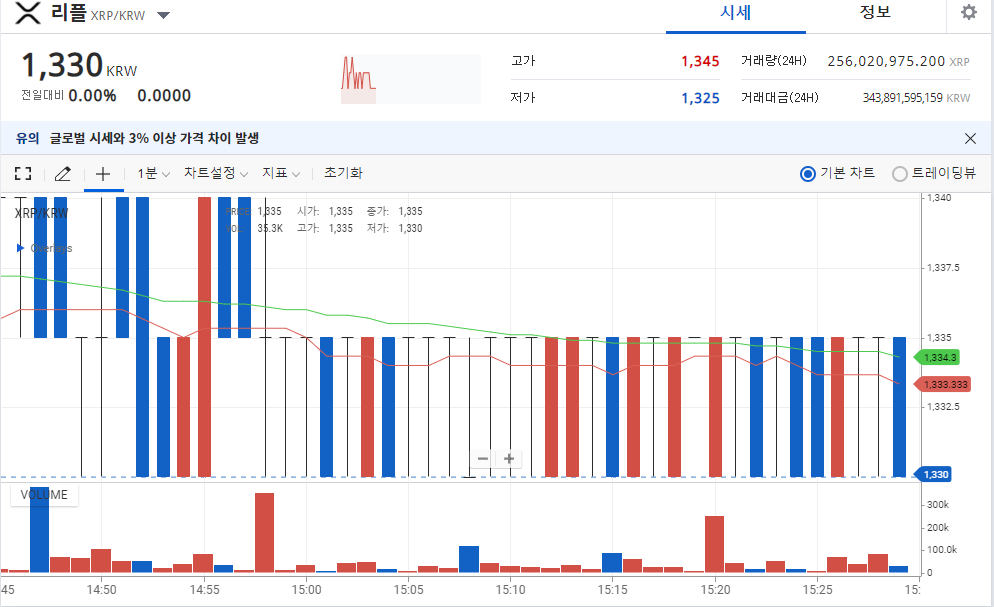Click the red 1,333.333 price tag
The height and width of the screenshot is (607, 994).
coord(941,385)
